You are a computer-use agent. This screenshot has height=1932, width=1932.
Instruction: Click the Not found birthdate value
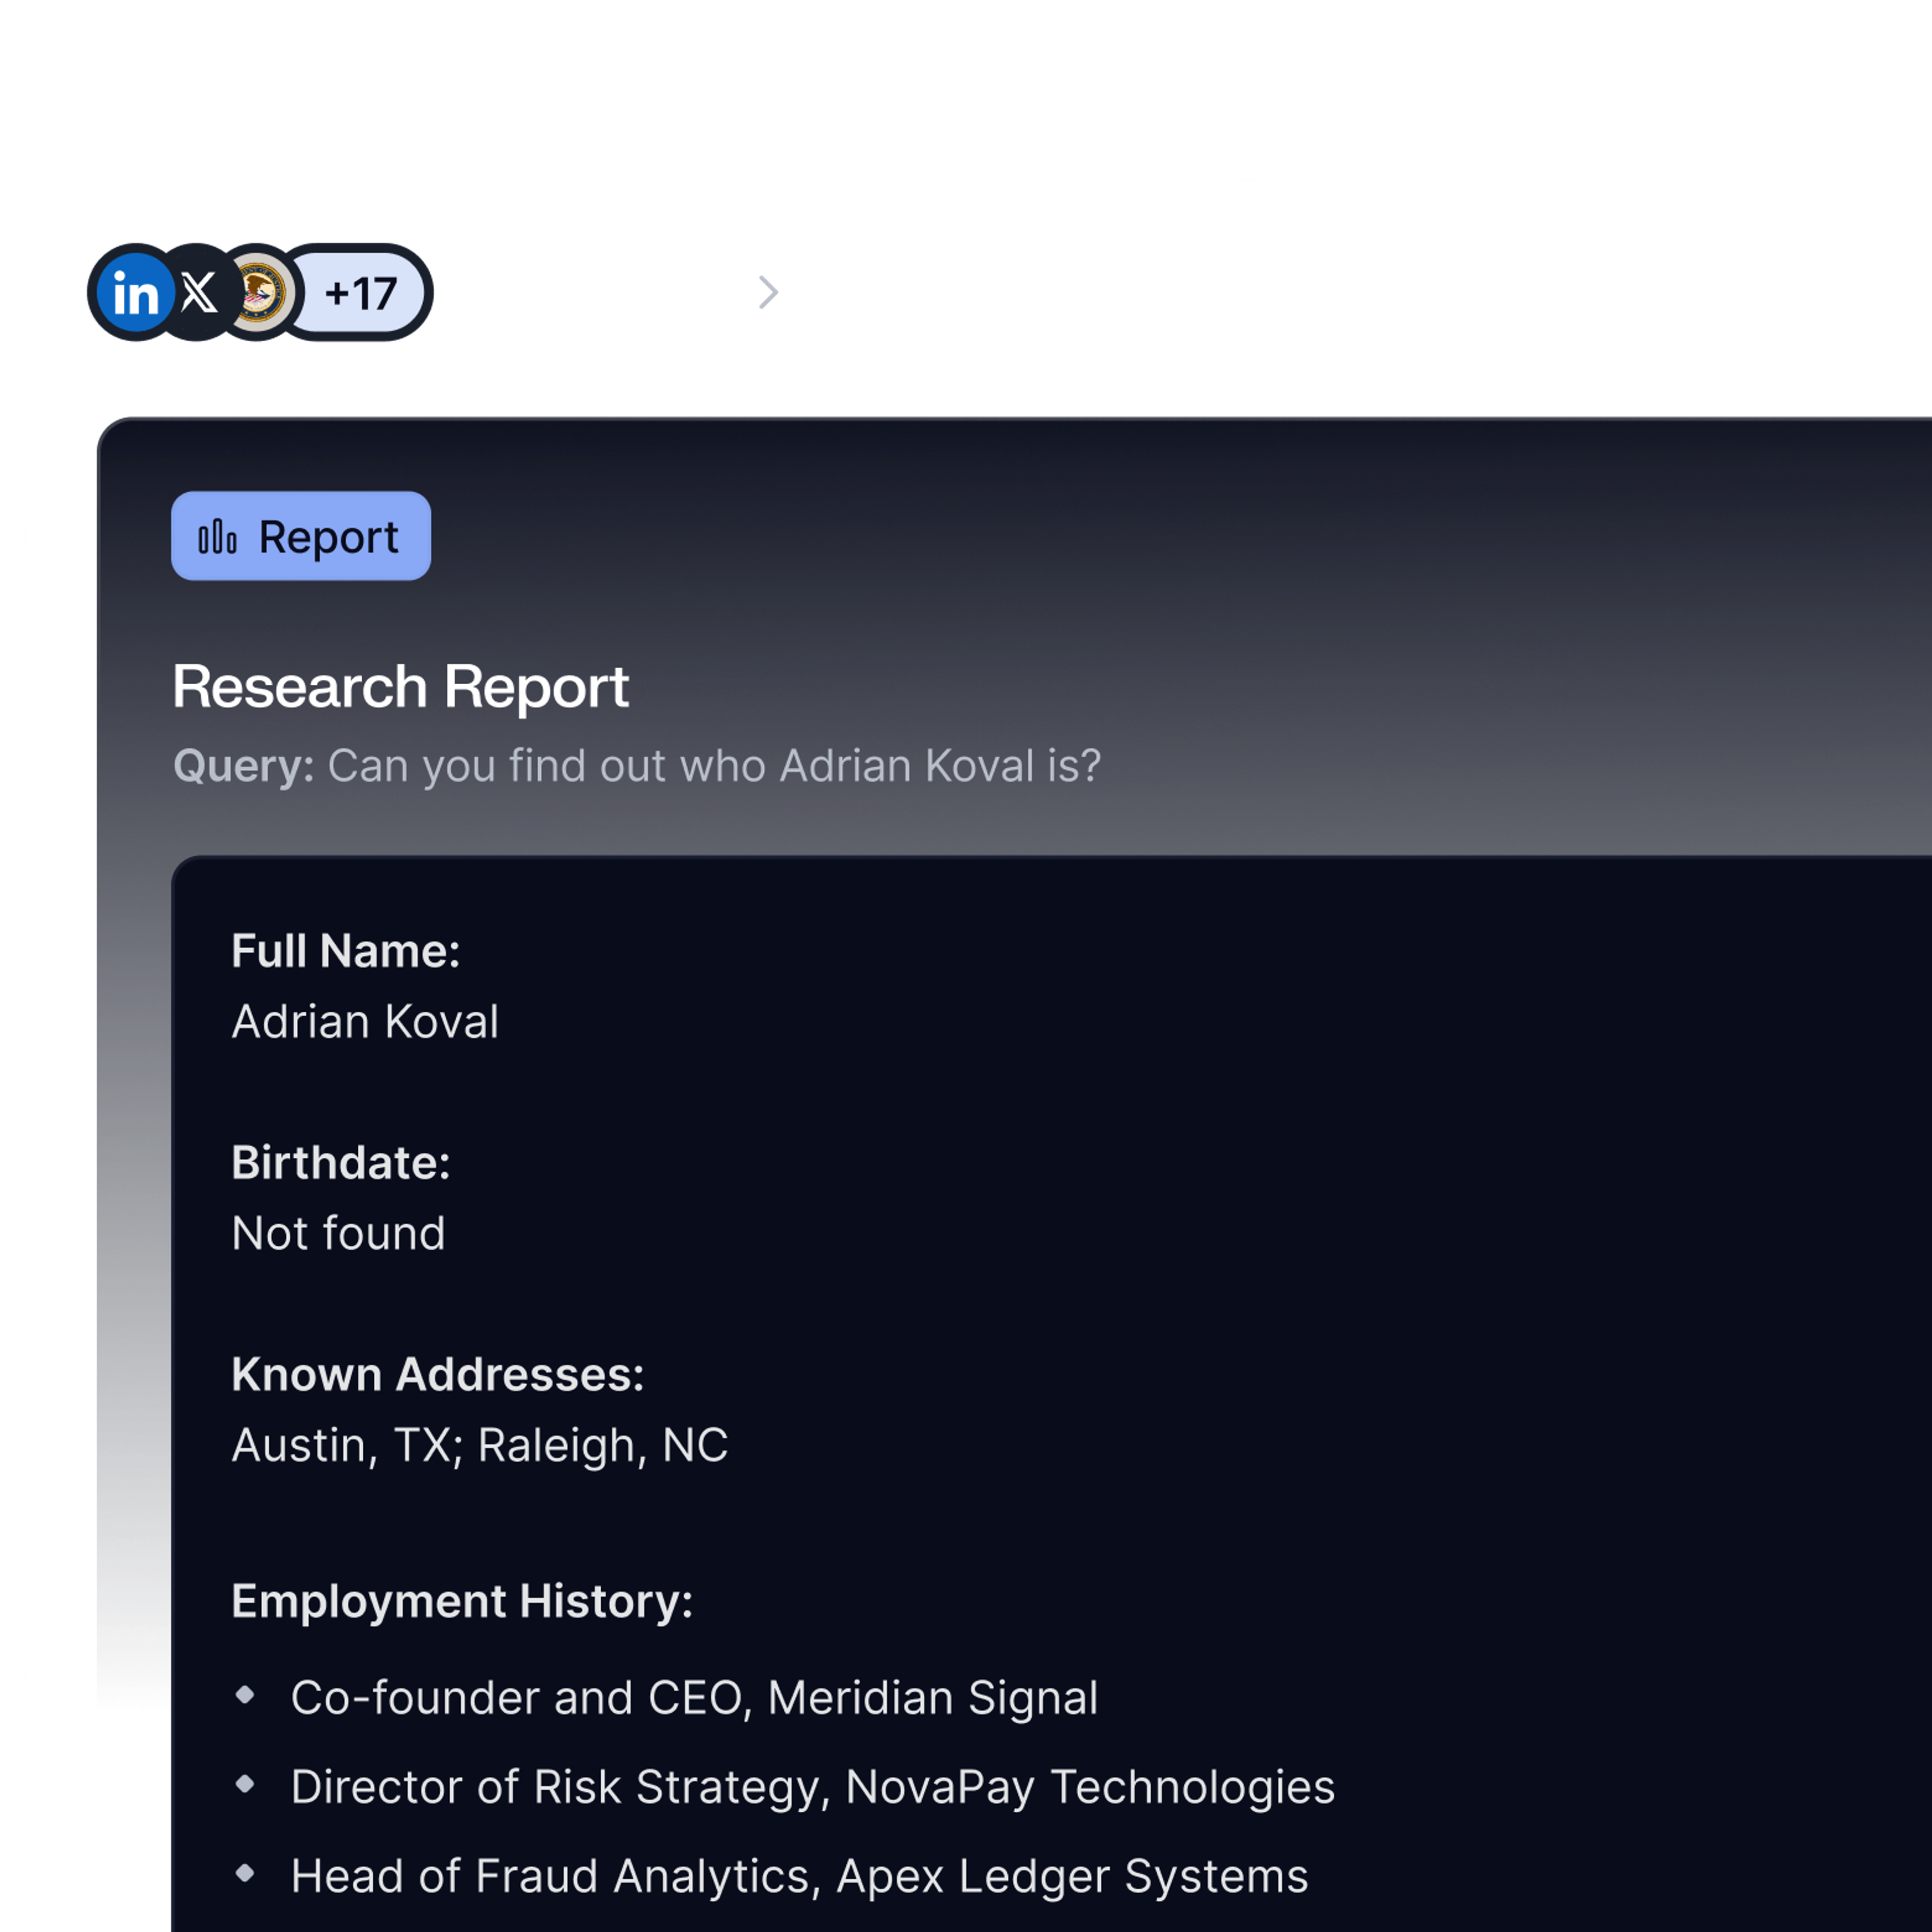click(x=338, y=1234)
